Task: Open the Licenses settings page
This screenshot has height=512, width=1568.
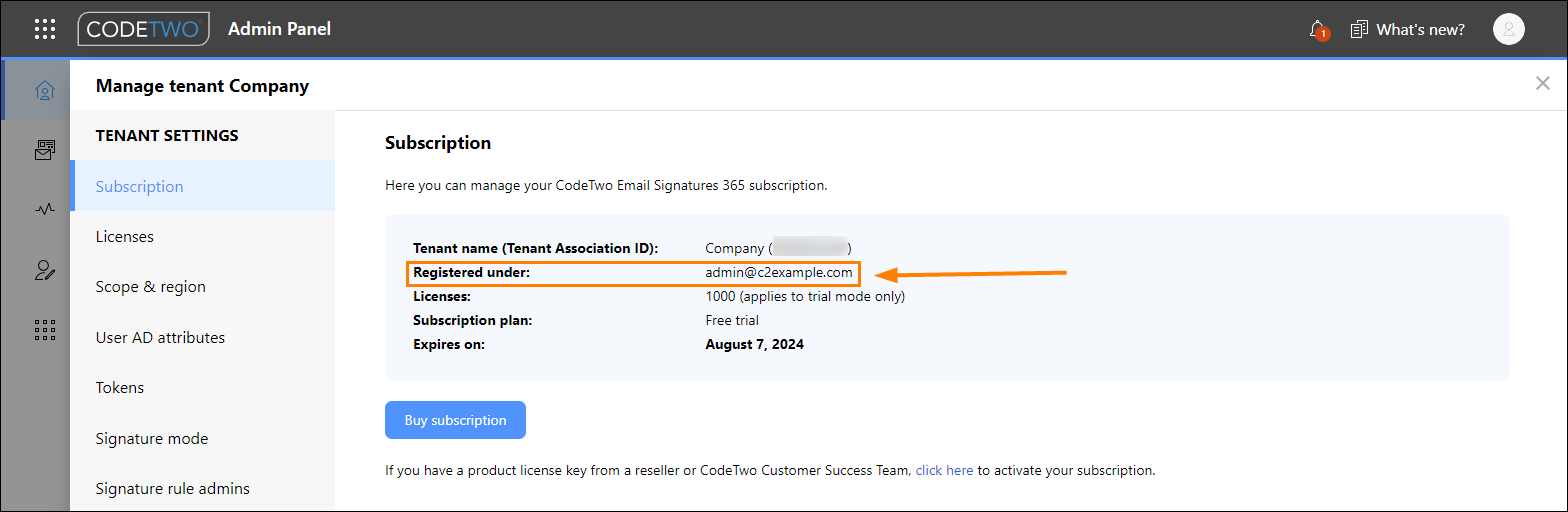Action: tap(202, 237)
